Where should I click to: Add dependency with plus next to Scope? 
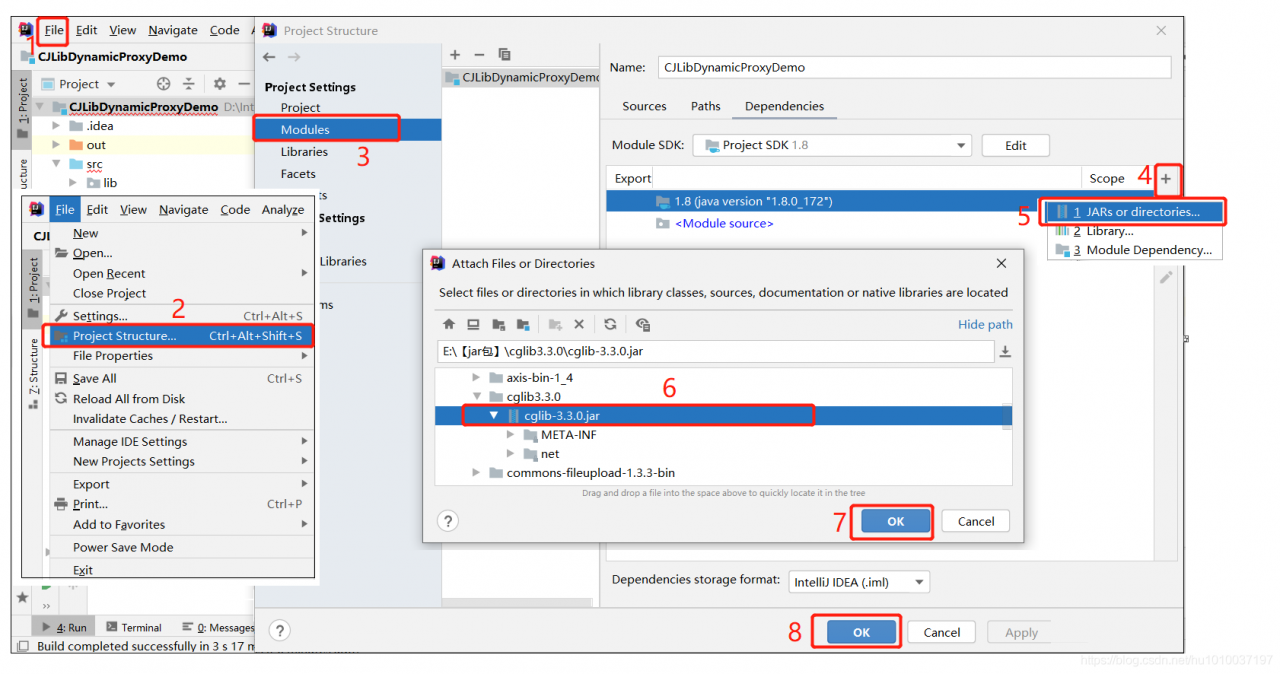(1166, 178)
